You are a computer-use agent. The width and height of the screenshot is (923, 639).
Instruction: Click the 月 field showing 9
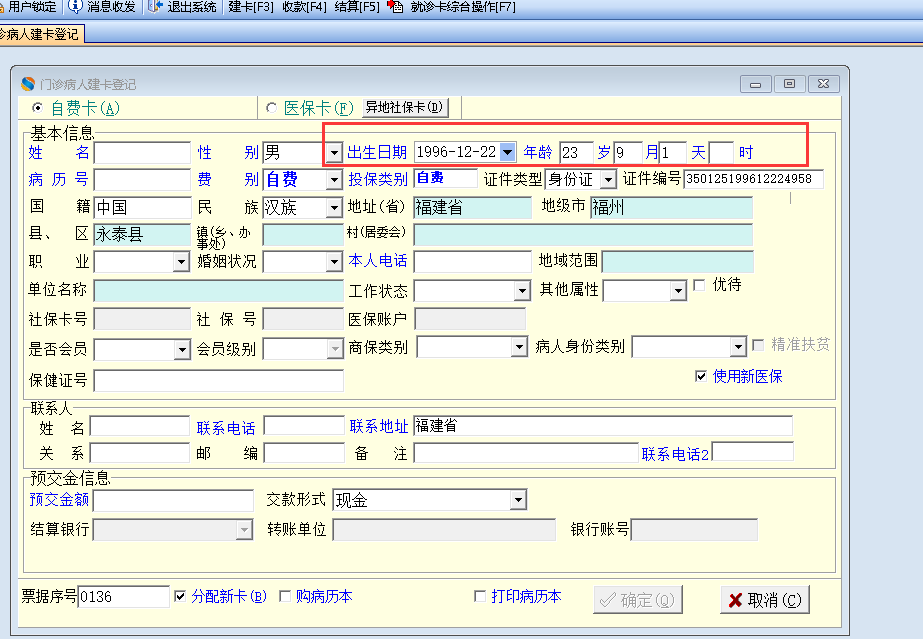(627, 153)
